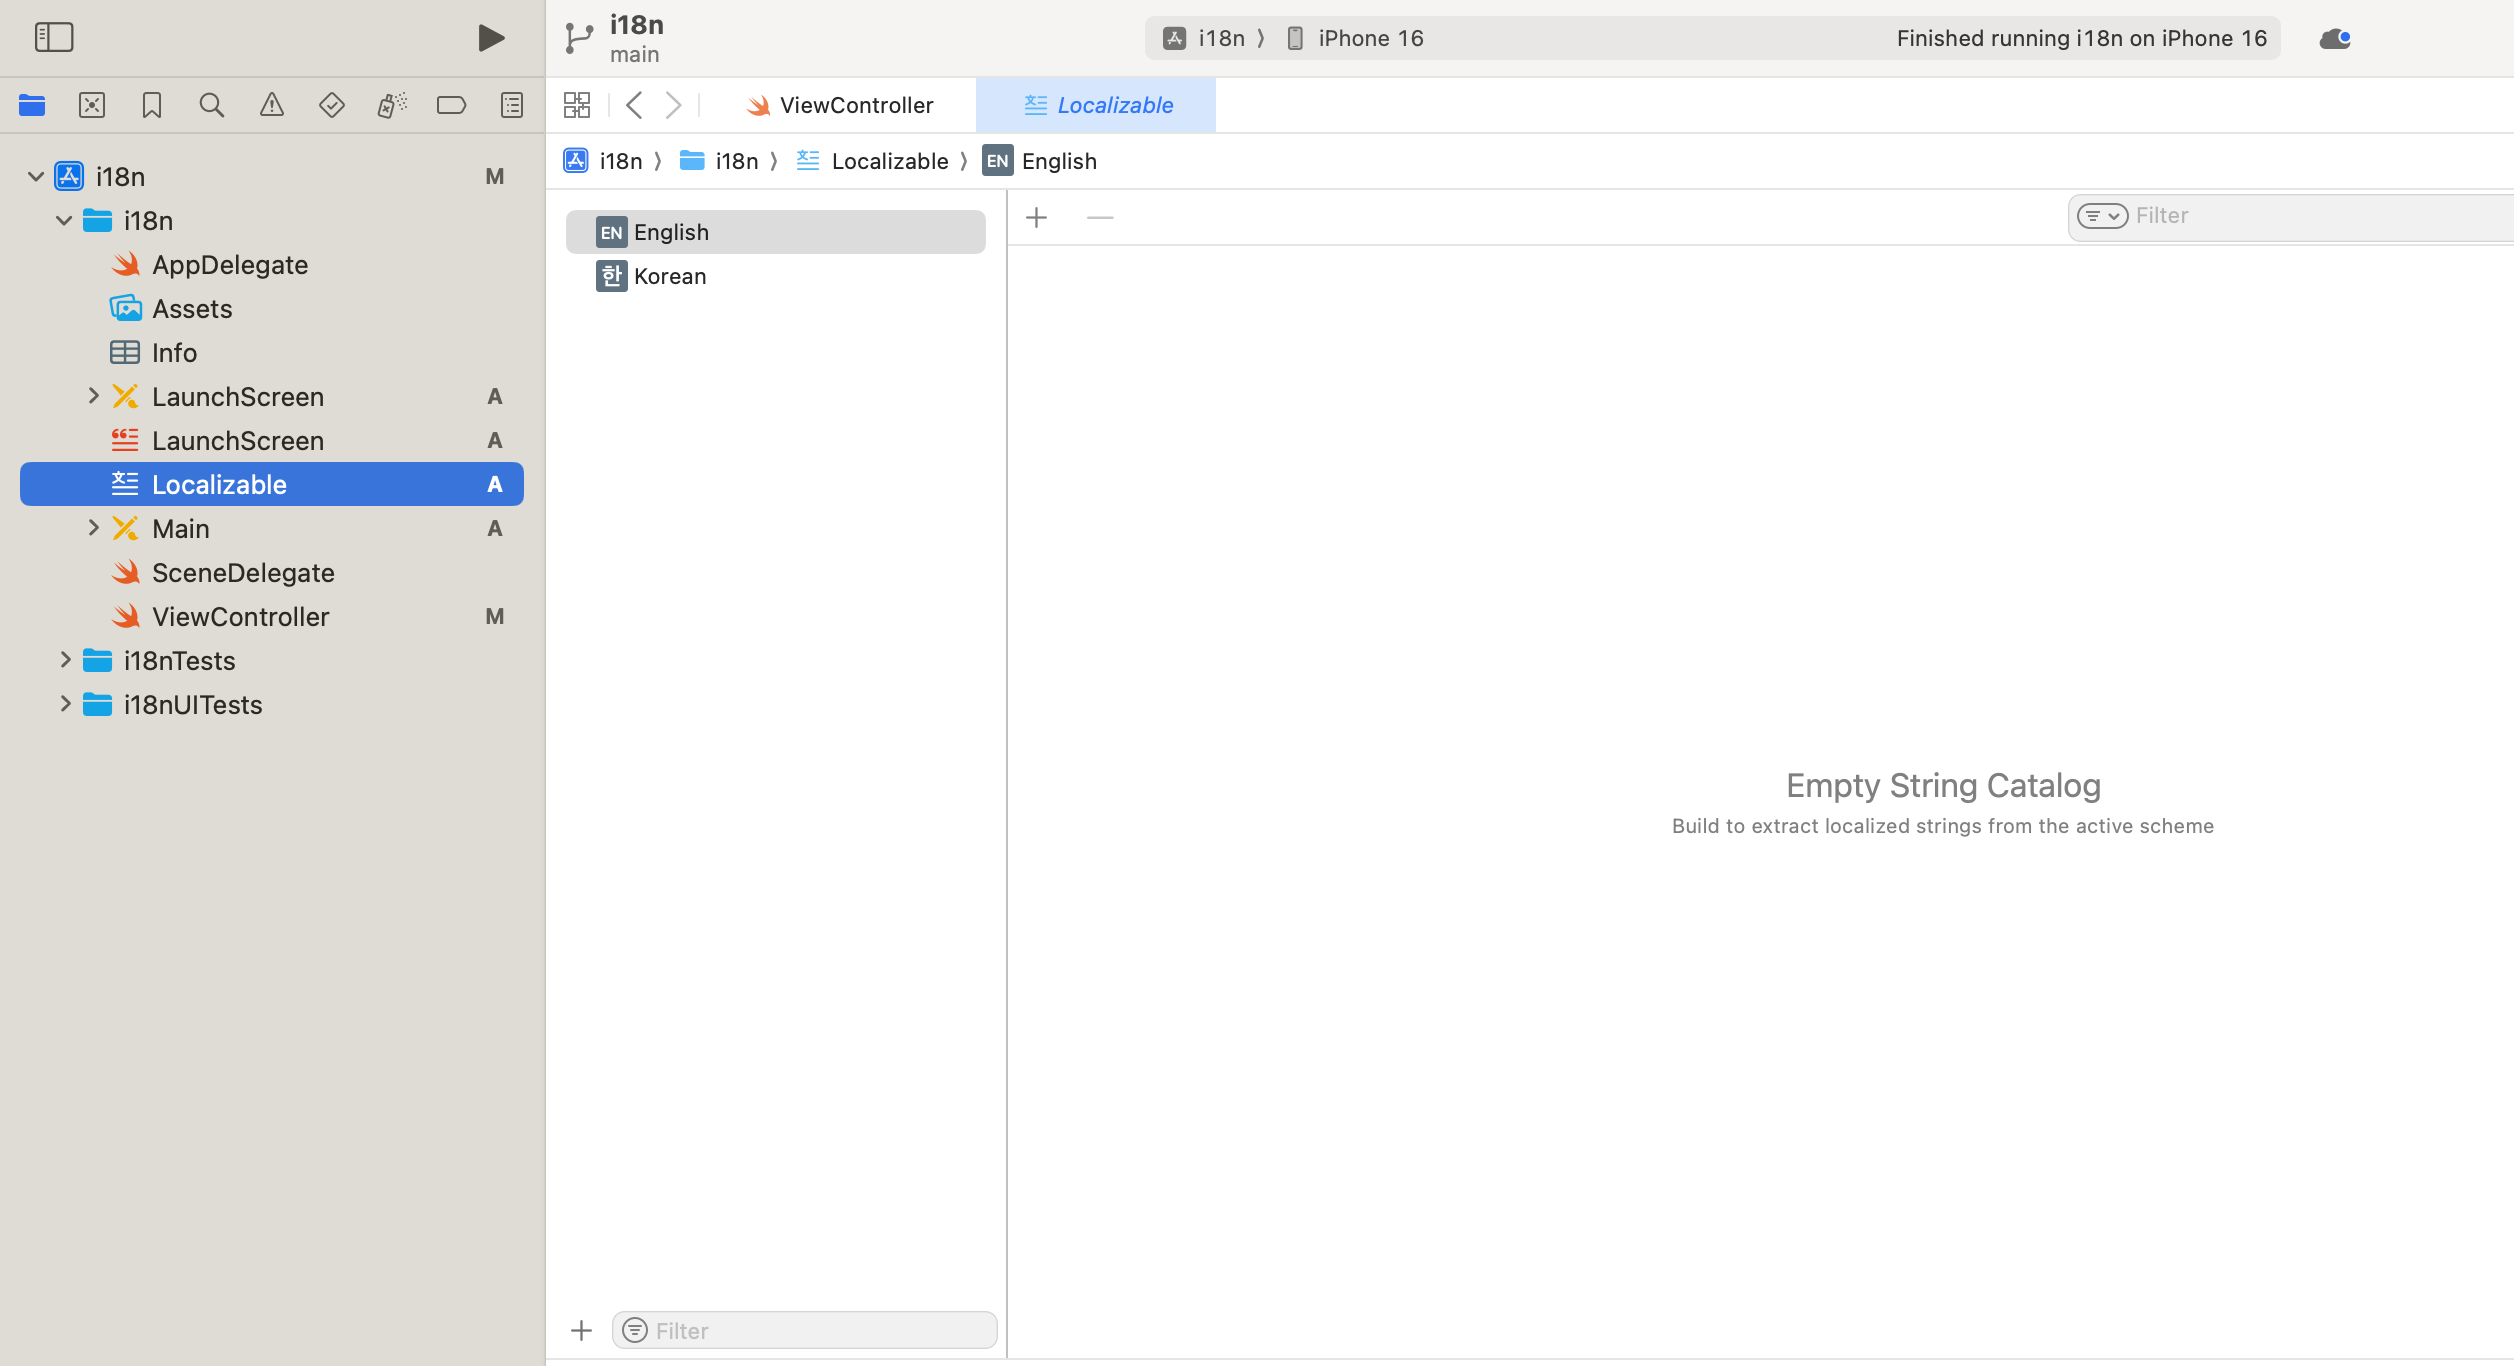Click the main branch label
The height and width of the screenshot is (1366, 2514).
[x=635, y=54]
